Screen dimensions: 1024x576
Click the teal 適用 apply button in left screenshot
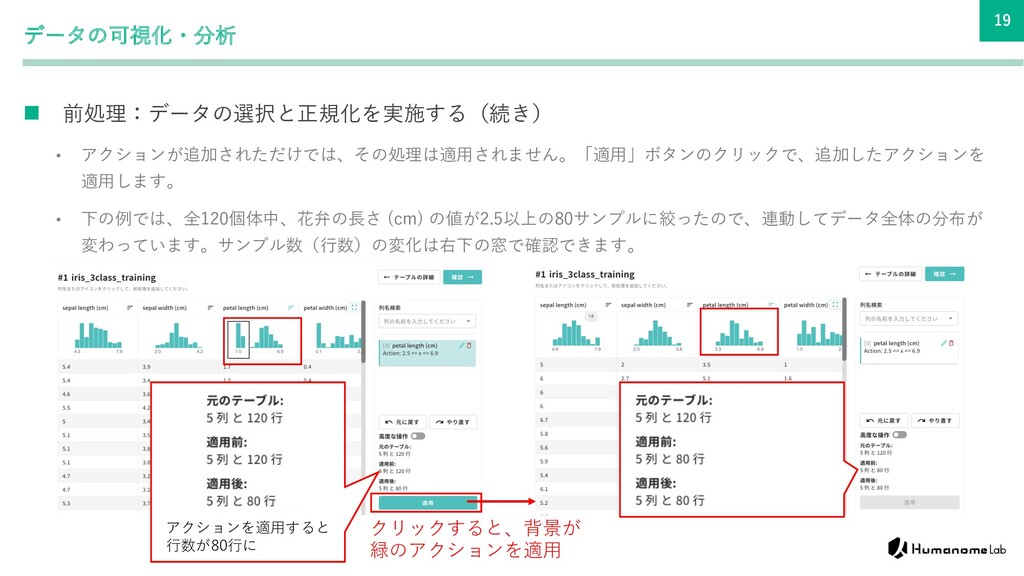[x=428, y=503]
